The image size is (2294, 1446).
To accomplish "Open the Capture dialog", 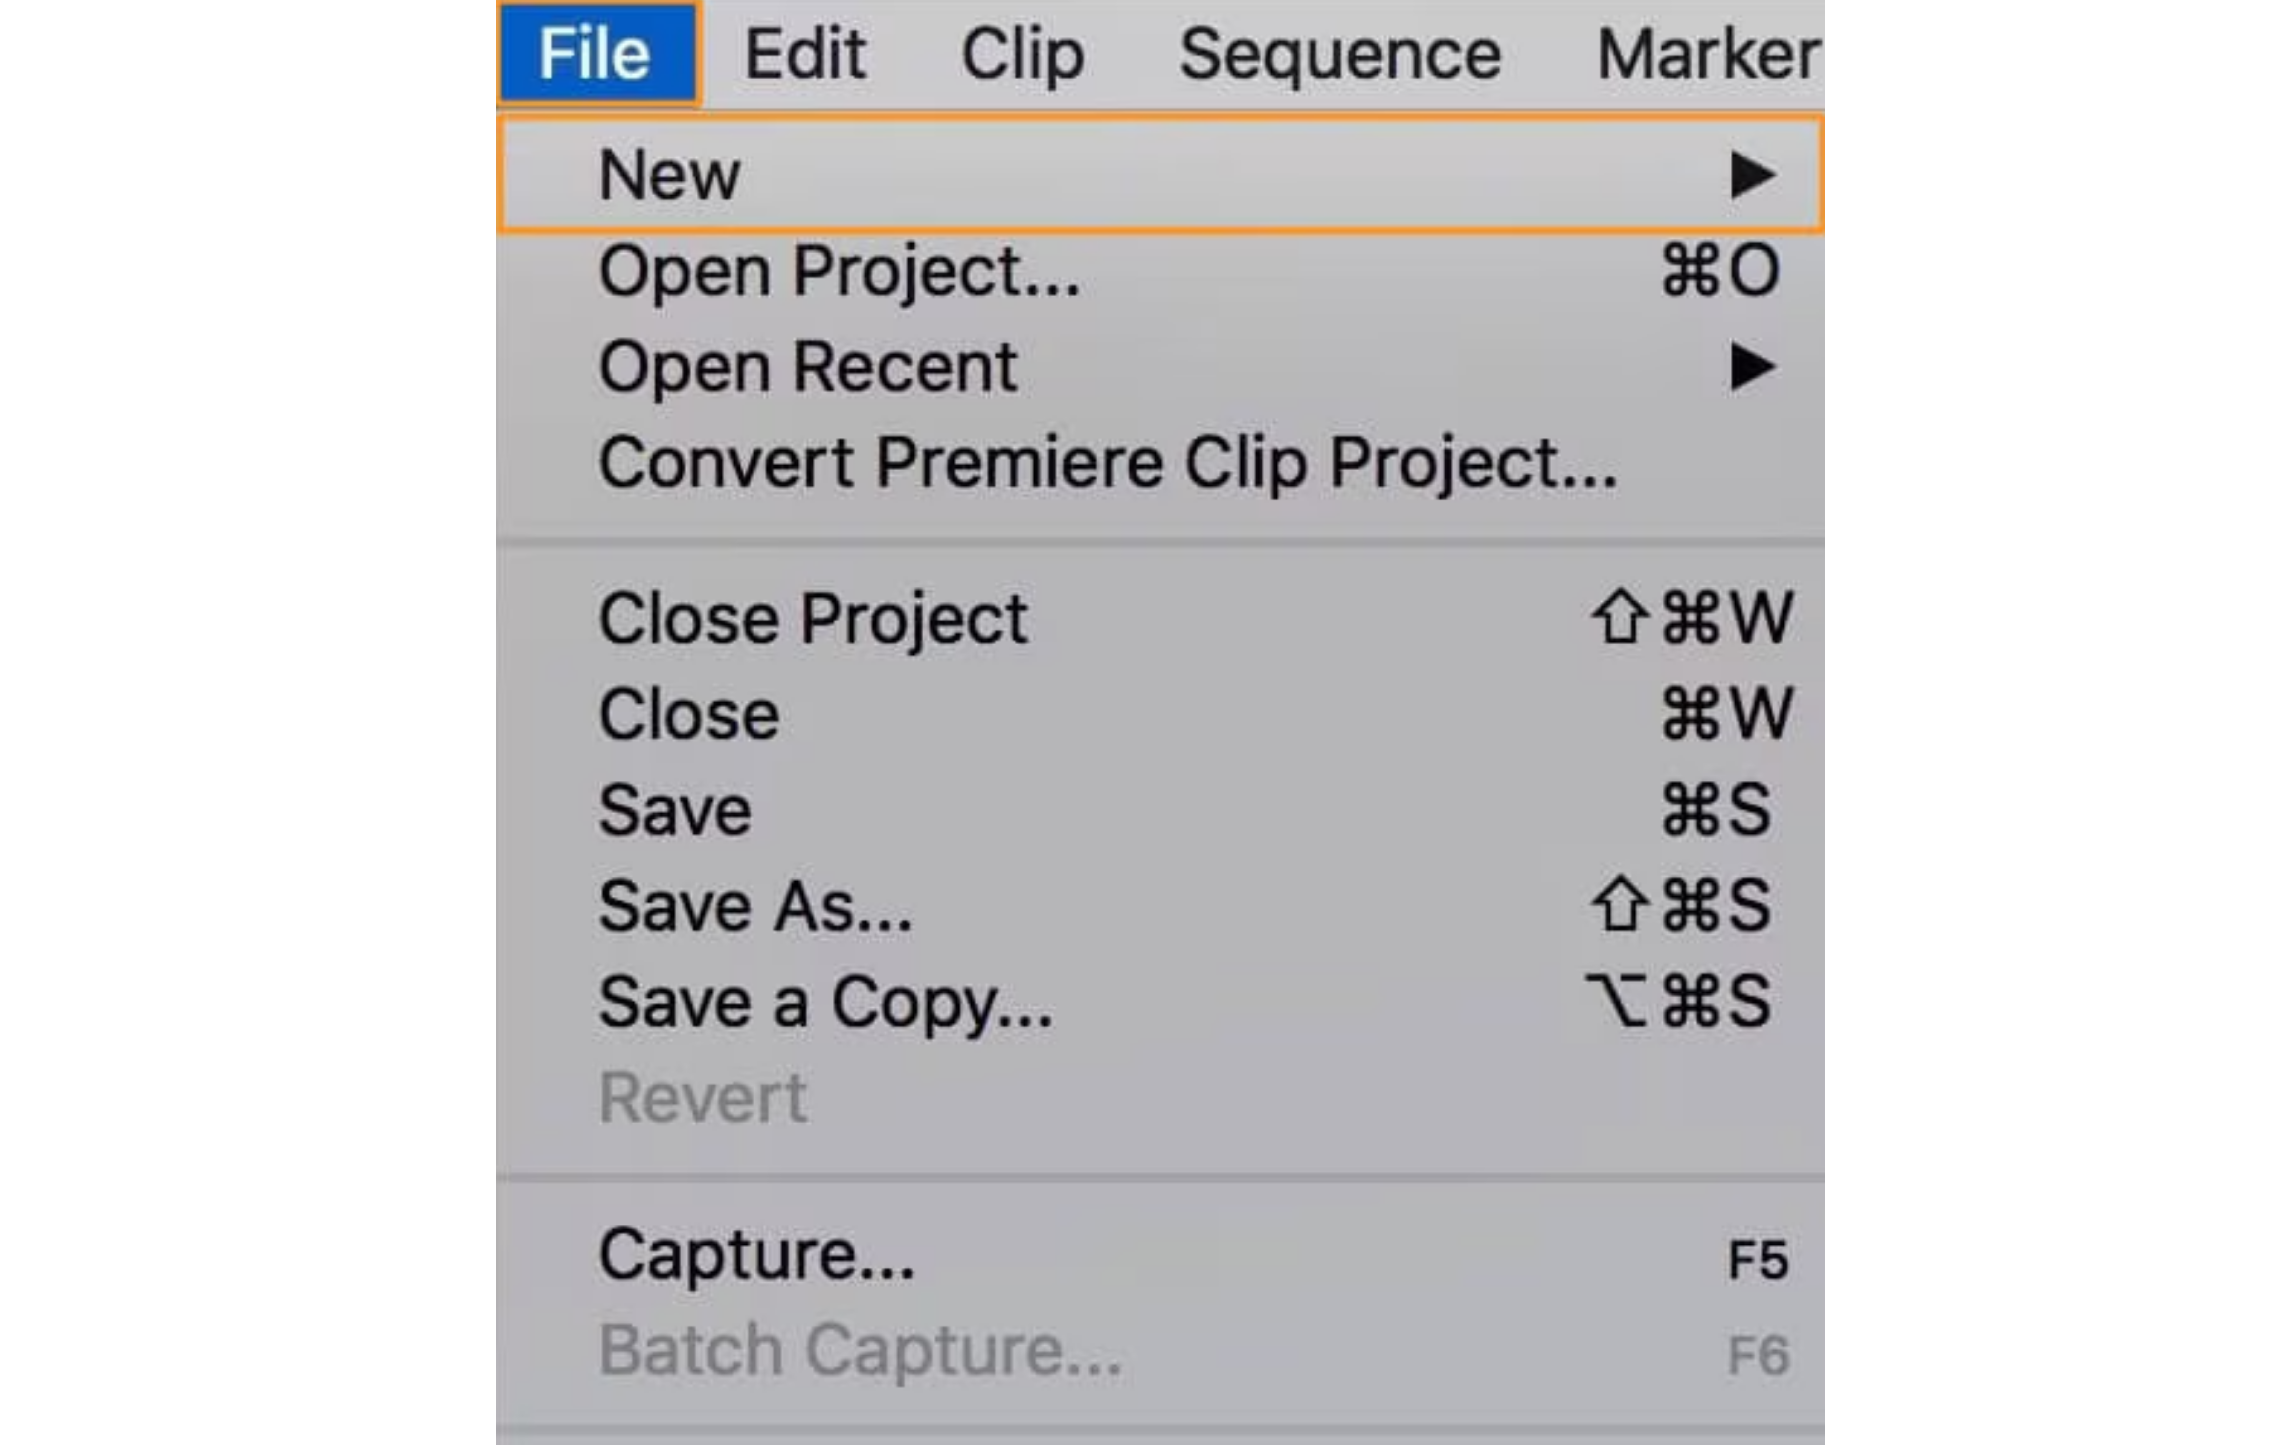I will (757, 1253).
